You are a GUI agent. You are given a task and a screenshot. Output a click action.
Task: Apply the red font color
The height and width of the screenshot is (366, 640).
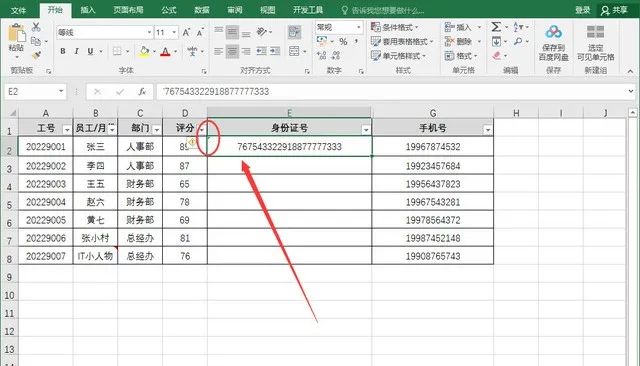point(165,51)
